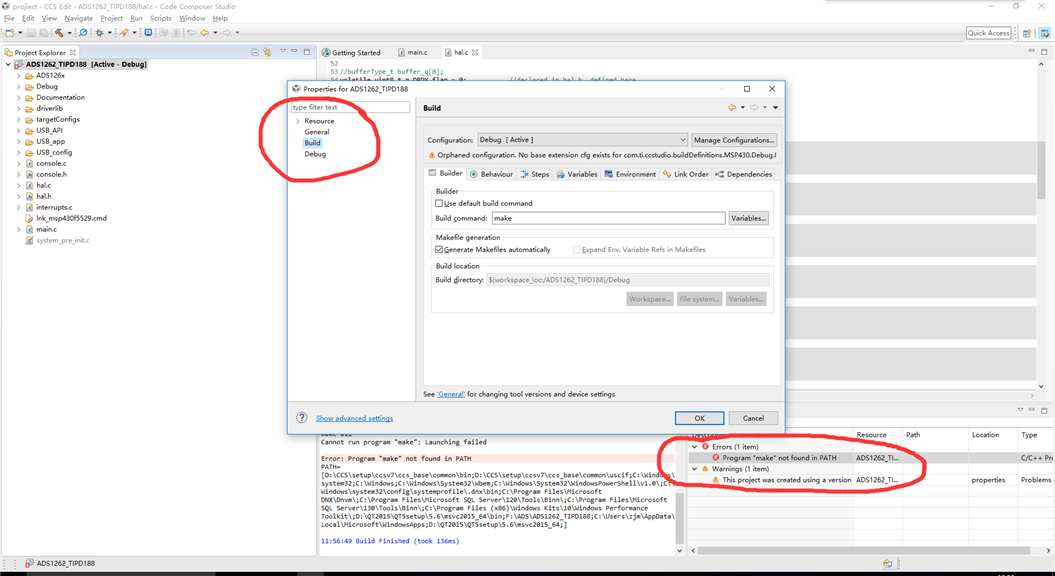The height and width of the screenshot is (576, 1055).
Task: Click the help question mark icon
Action: coord(302,417)
